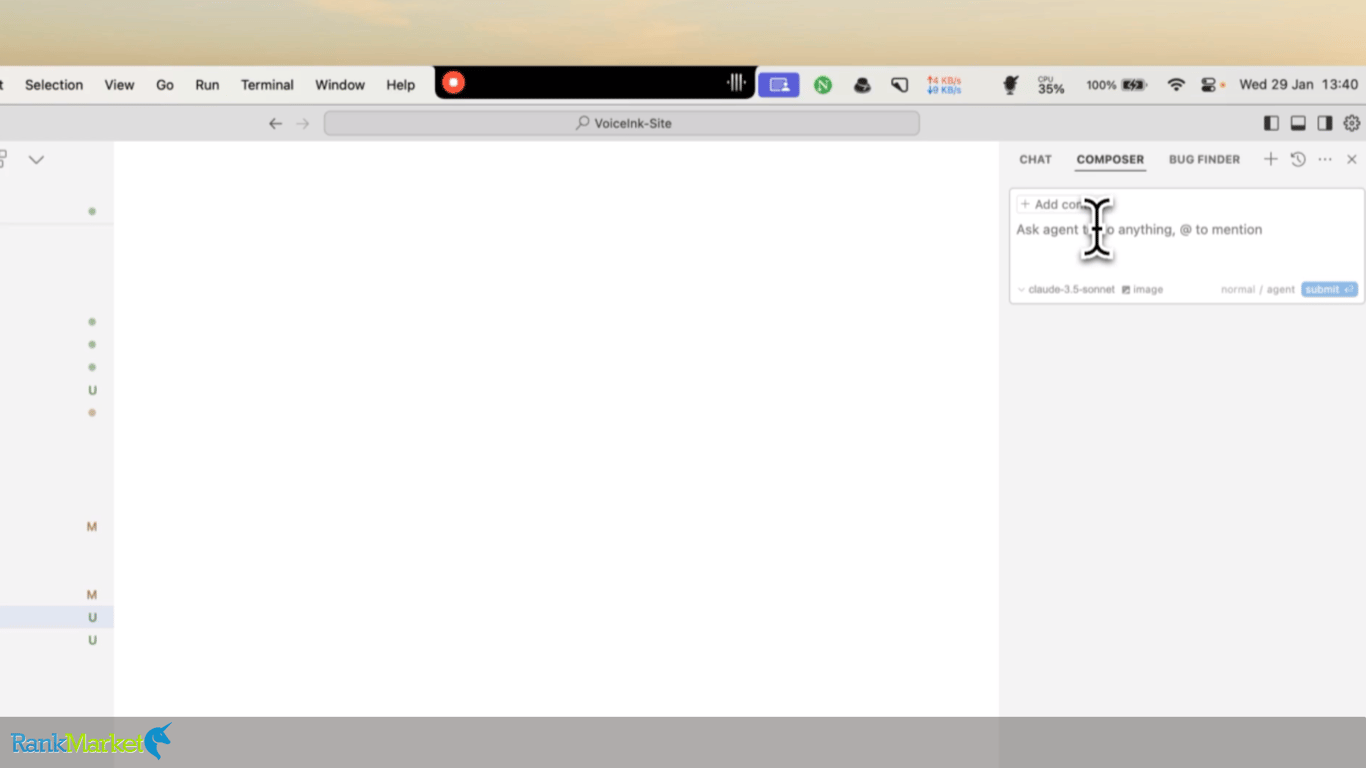
Task: Click the network speed KB/s indicator
Action: coord(944,85)
